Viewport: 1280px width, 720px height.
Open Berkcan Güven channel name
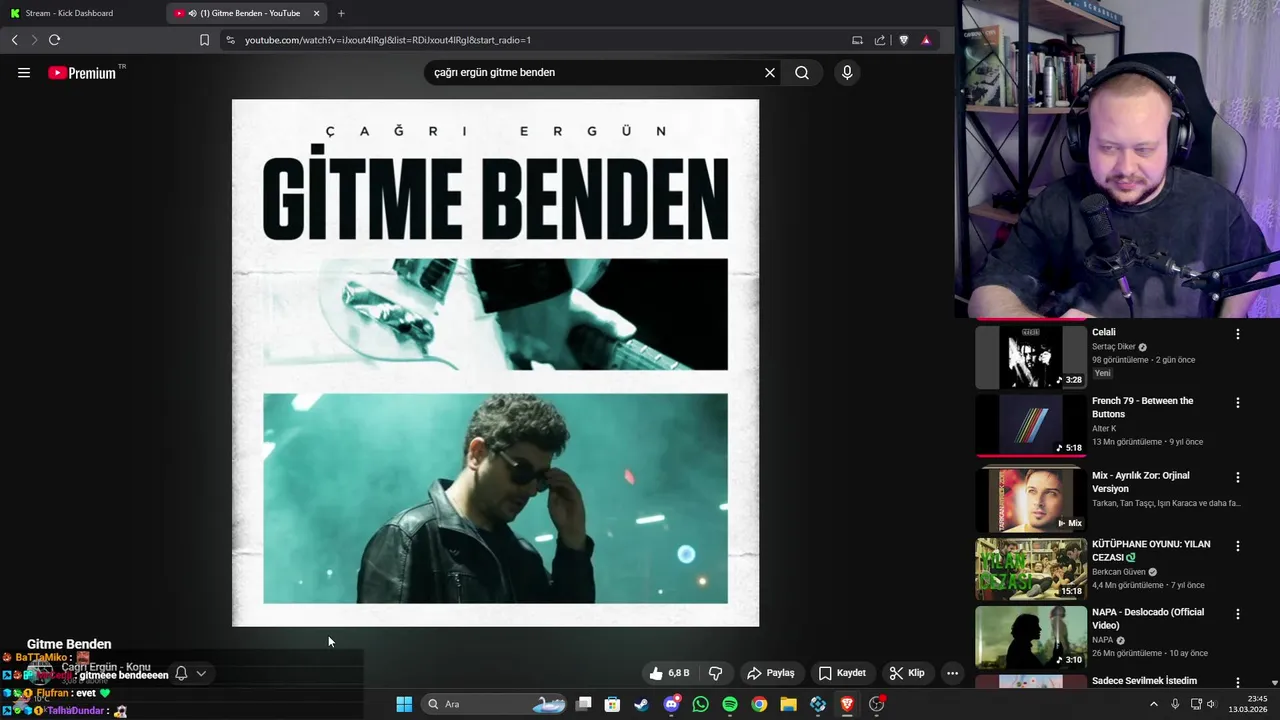[x=1118, y=572]
